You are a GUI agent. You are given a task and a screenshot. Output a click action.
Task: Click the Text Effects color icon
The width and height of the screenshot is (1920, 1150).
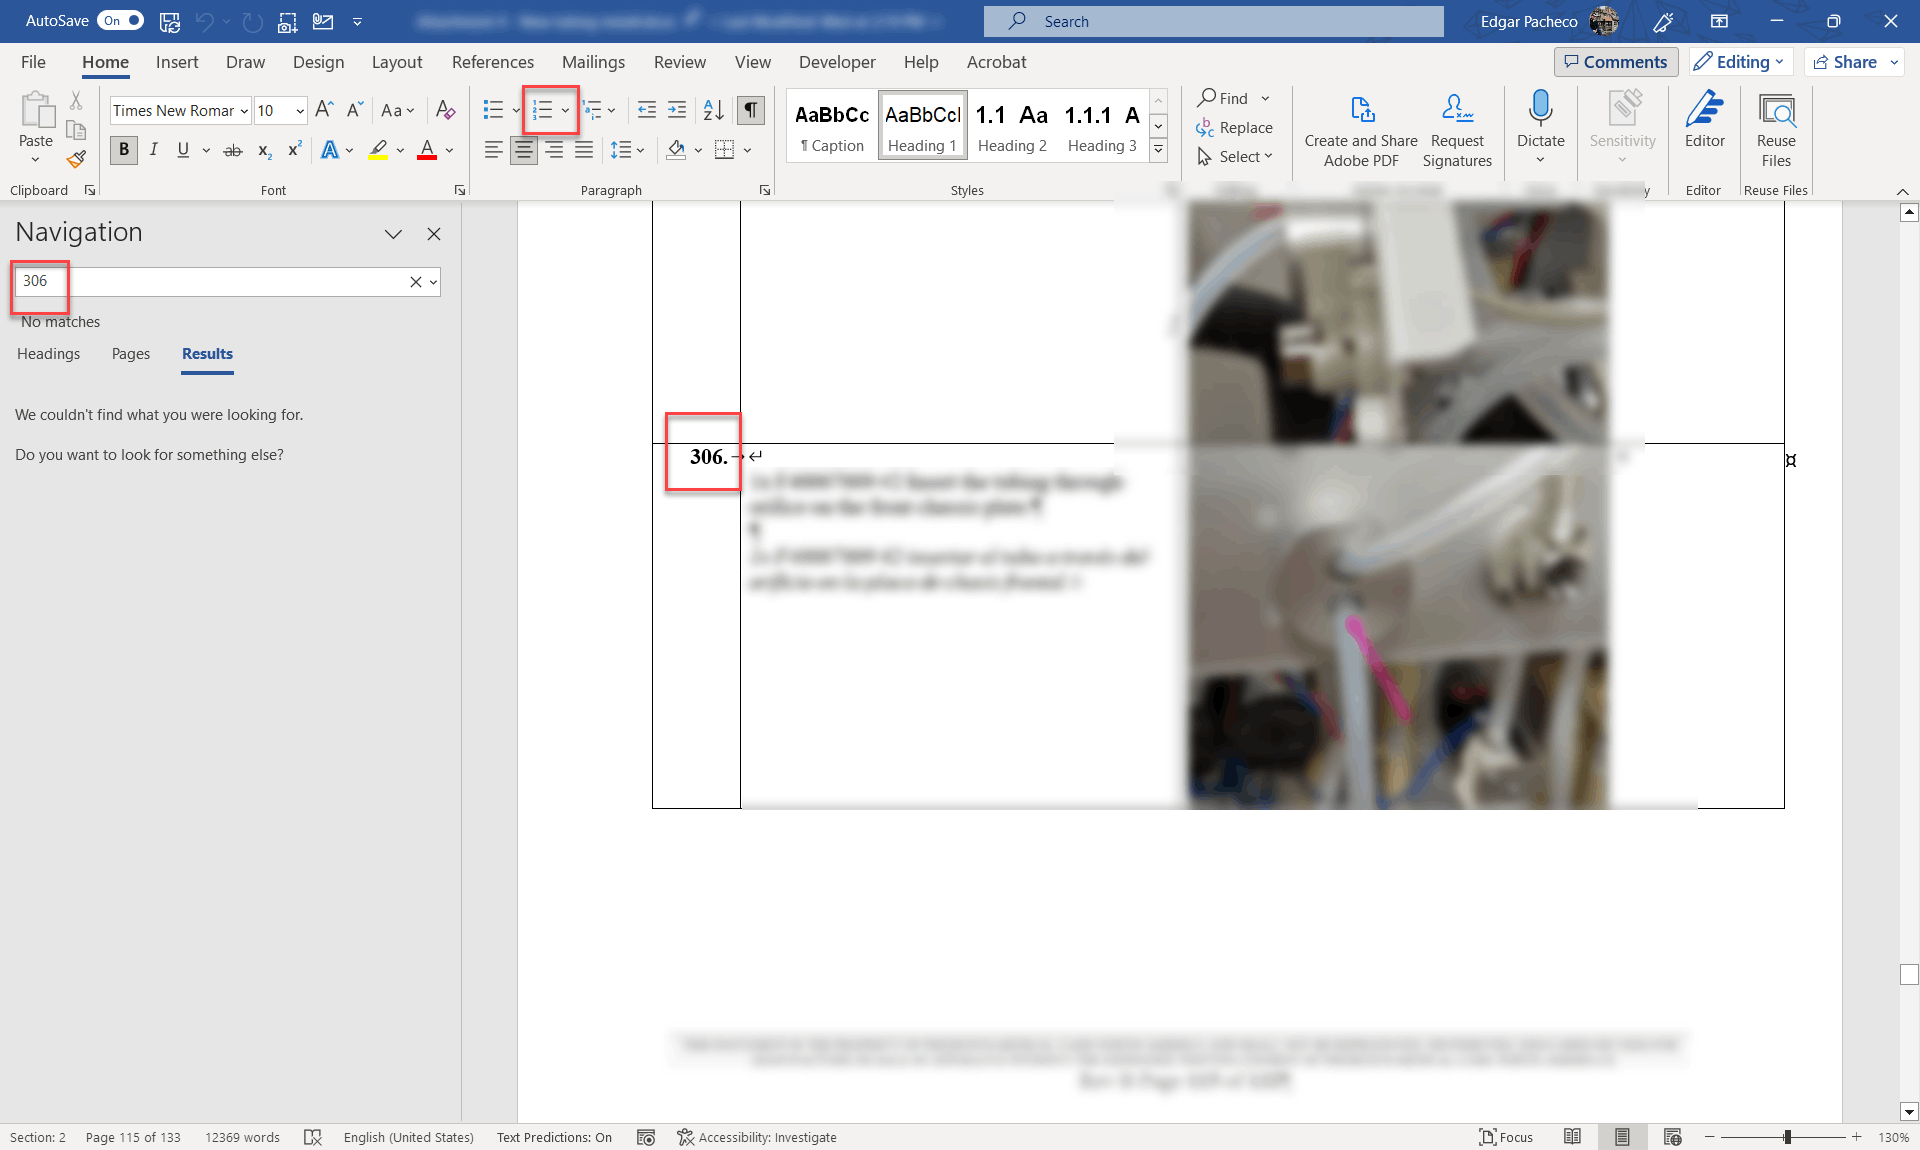pos(334,149)
